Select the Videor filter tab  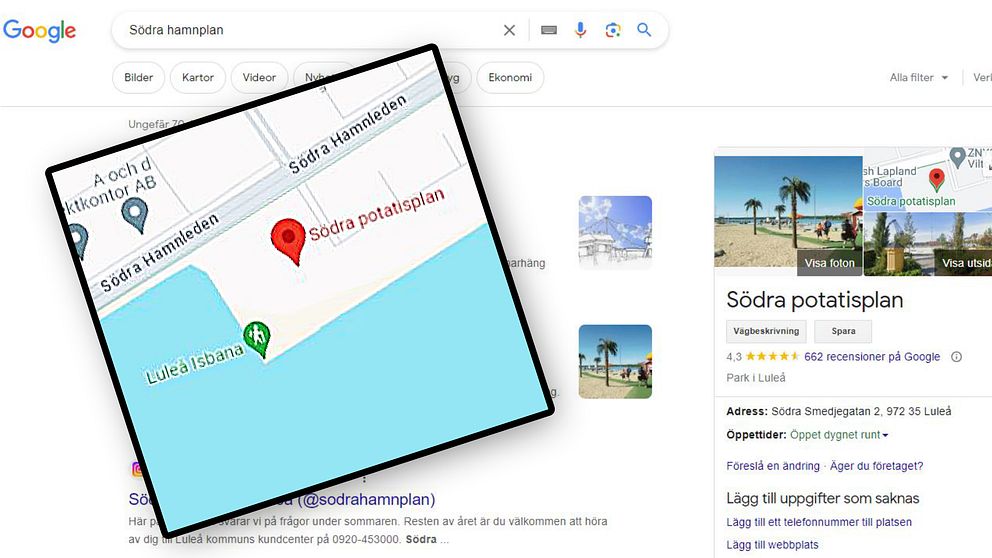(259, 77)
